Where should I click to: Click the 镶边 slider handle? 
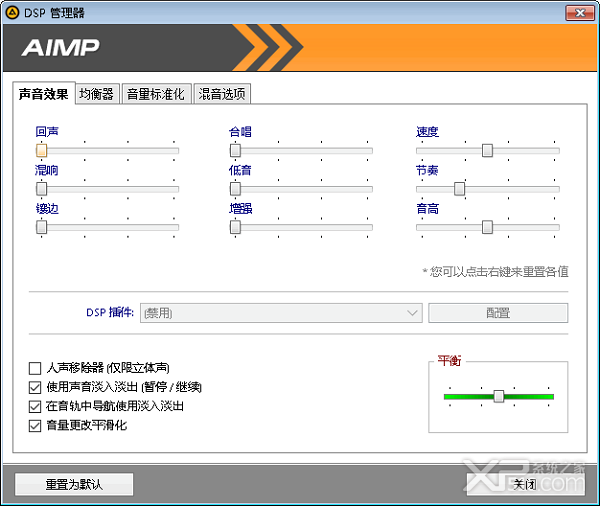click(41, 227)
